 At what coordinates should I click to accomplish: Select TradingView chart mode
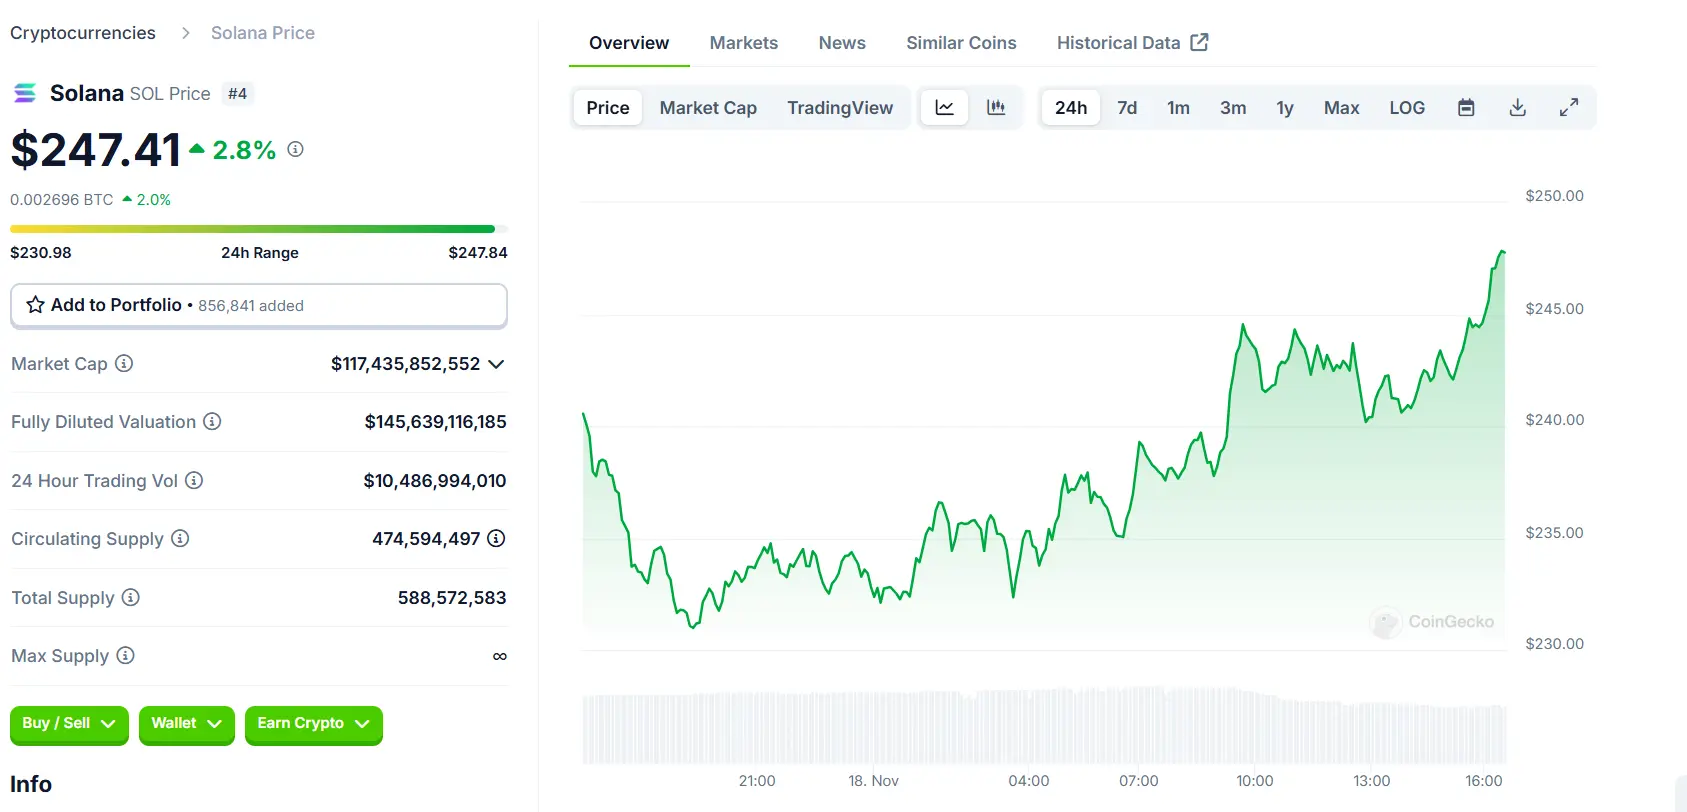click(840, 107)
